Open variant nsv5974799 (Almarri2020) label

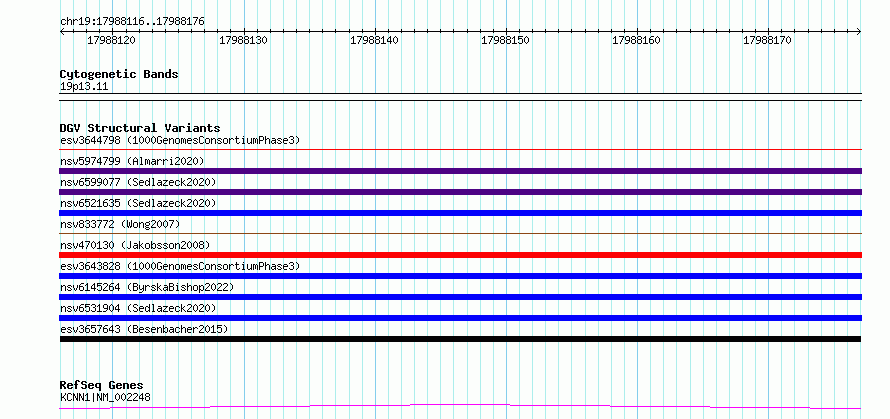pyautogui.click(x=132, y=161)
